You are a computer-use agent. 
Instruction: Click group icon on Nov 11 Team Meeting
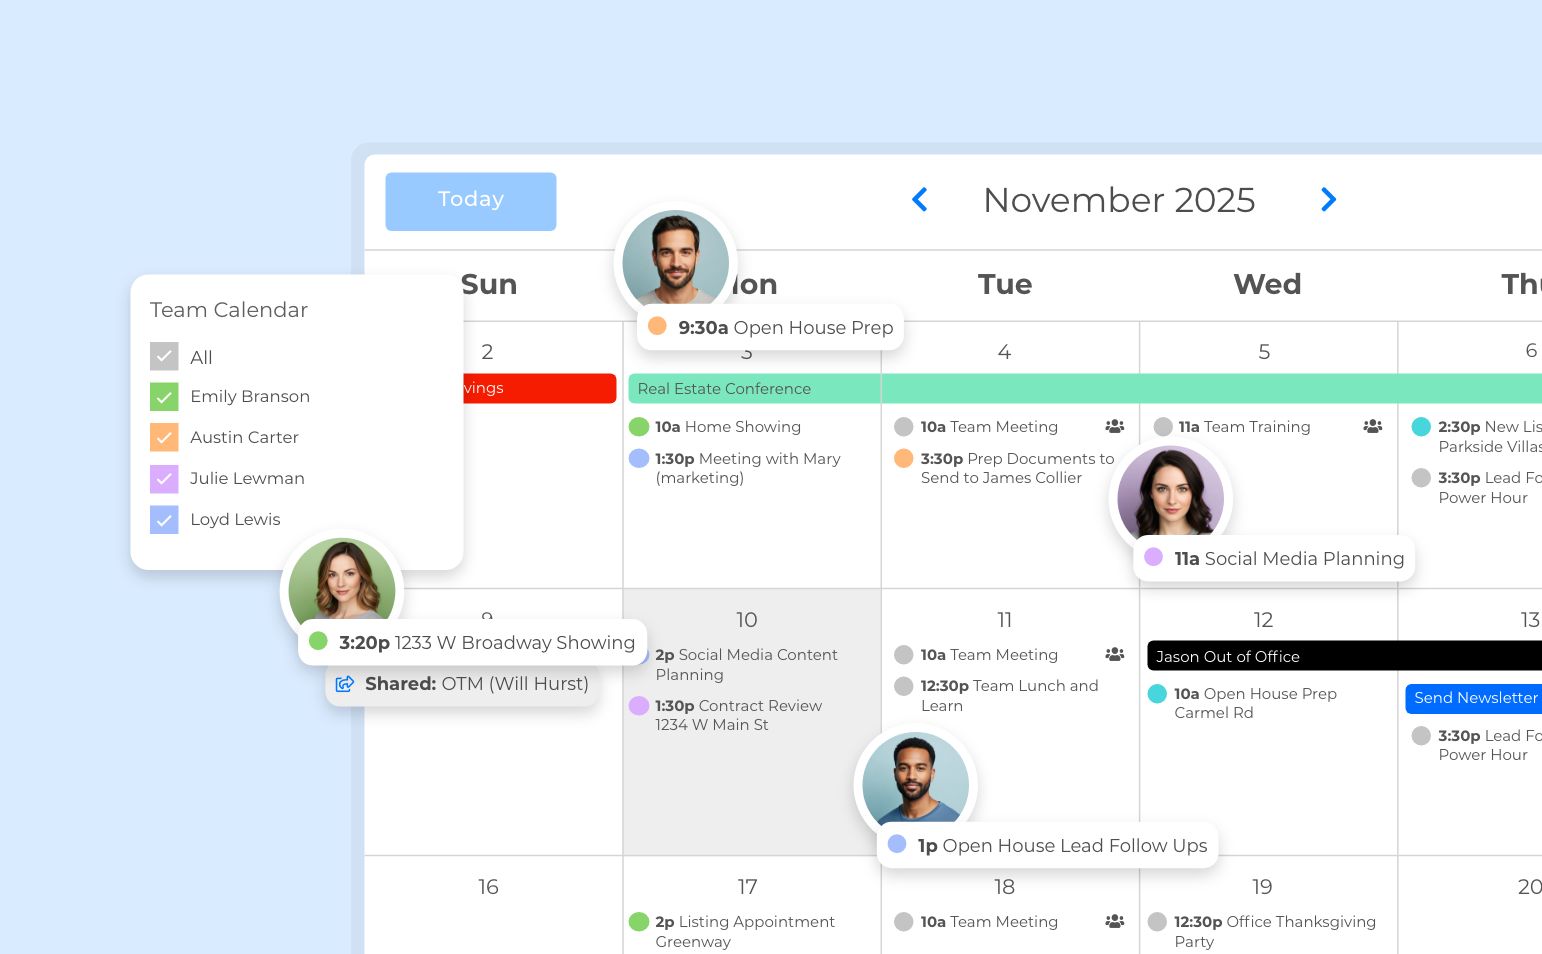click(x=1114, y=654)
